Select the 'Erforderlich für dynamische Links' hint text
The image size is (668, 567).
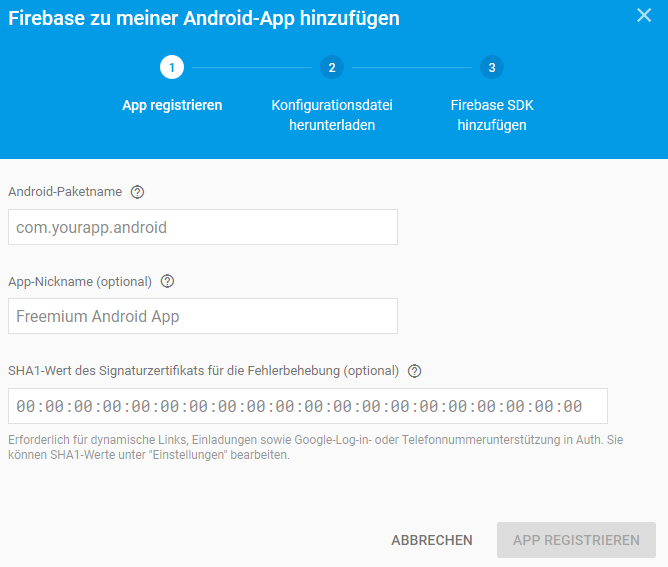316,447
